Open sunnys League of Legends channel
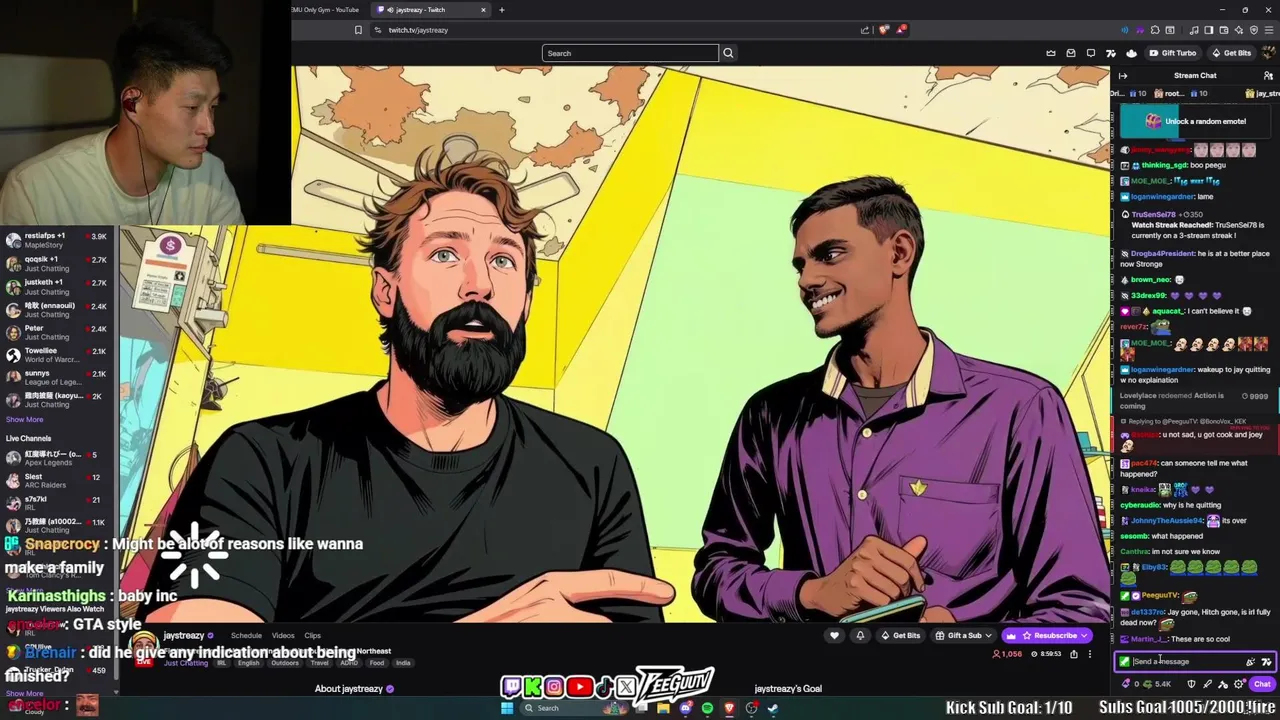Screen dimensions: 1280x720 click(x=58, y=377)
